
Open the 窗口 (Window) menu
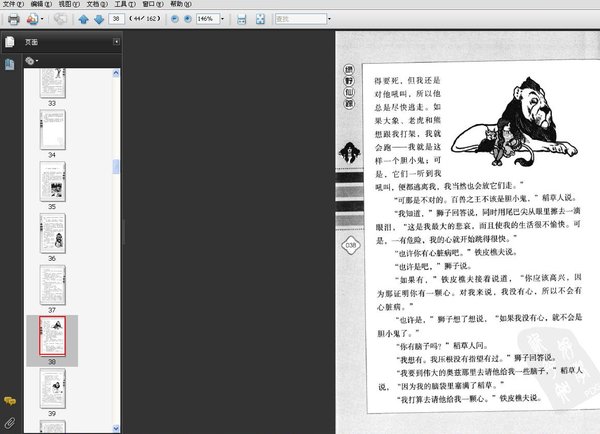coord(153,4)
